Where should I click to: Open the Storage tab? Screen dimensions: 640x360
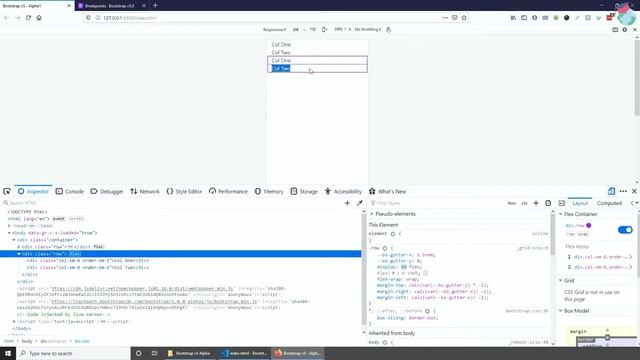pyautogui.click(x=304, y=191)
